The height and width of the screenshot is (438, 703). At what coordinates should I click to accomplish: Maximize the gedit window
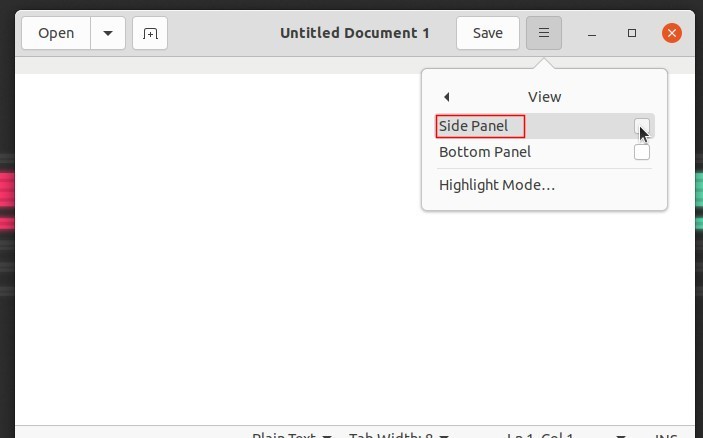coord(632,33)
